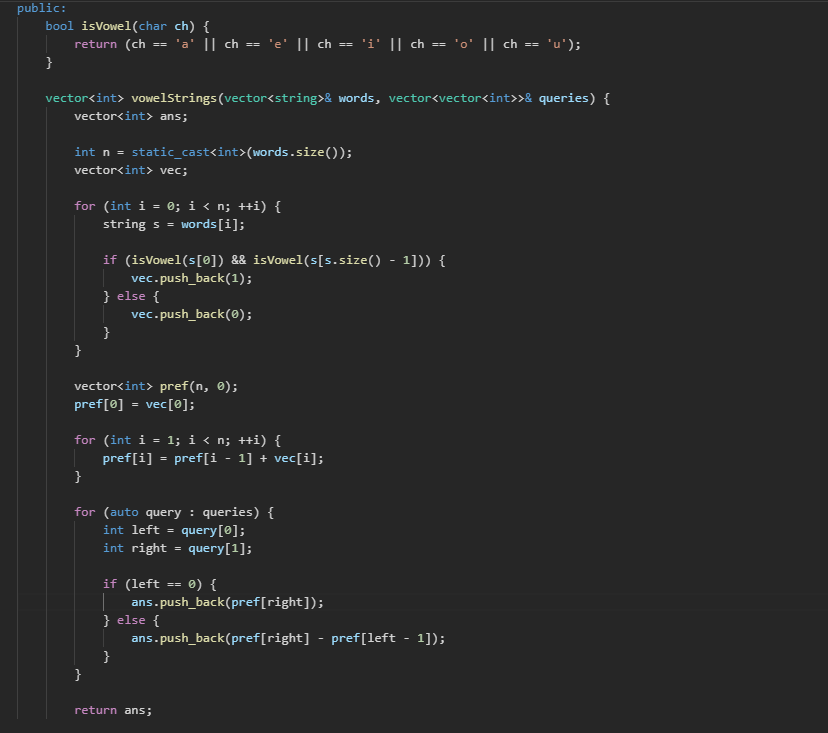The image size is (828, 733).
Task: Click 'pref[left - 1]' in the subtraction line
Action: click(381, 638)
